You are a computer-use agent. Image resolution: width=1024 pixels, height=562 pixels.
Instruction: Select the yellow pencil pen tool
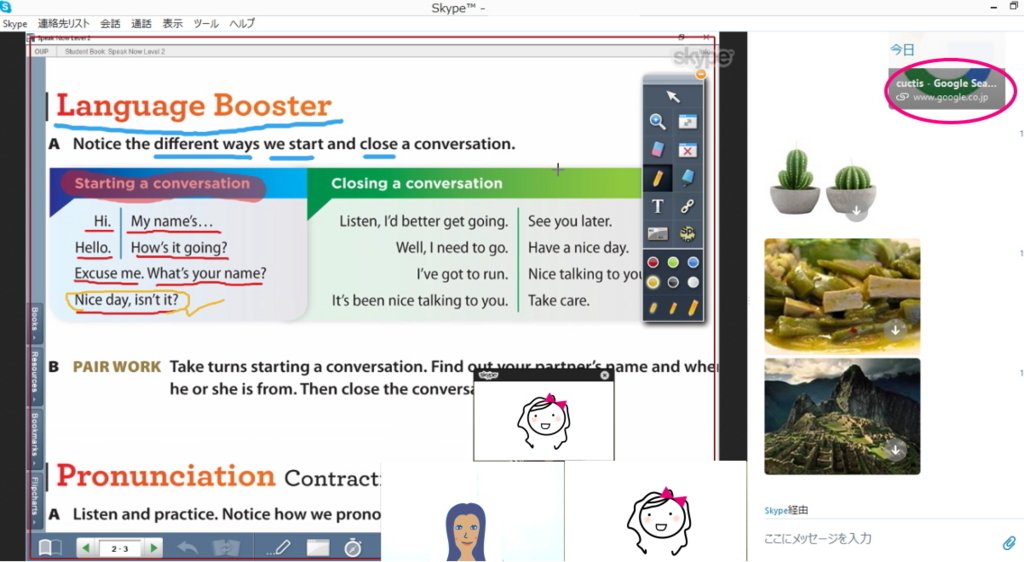658,178
